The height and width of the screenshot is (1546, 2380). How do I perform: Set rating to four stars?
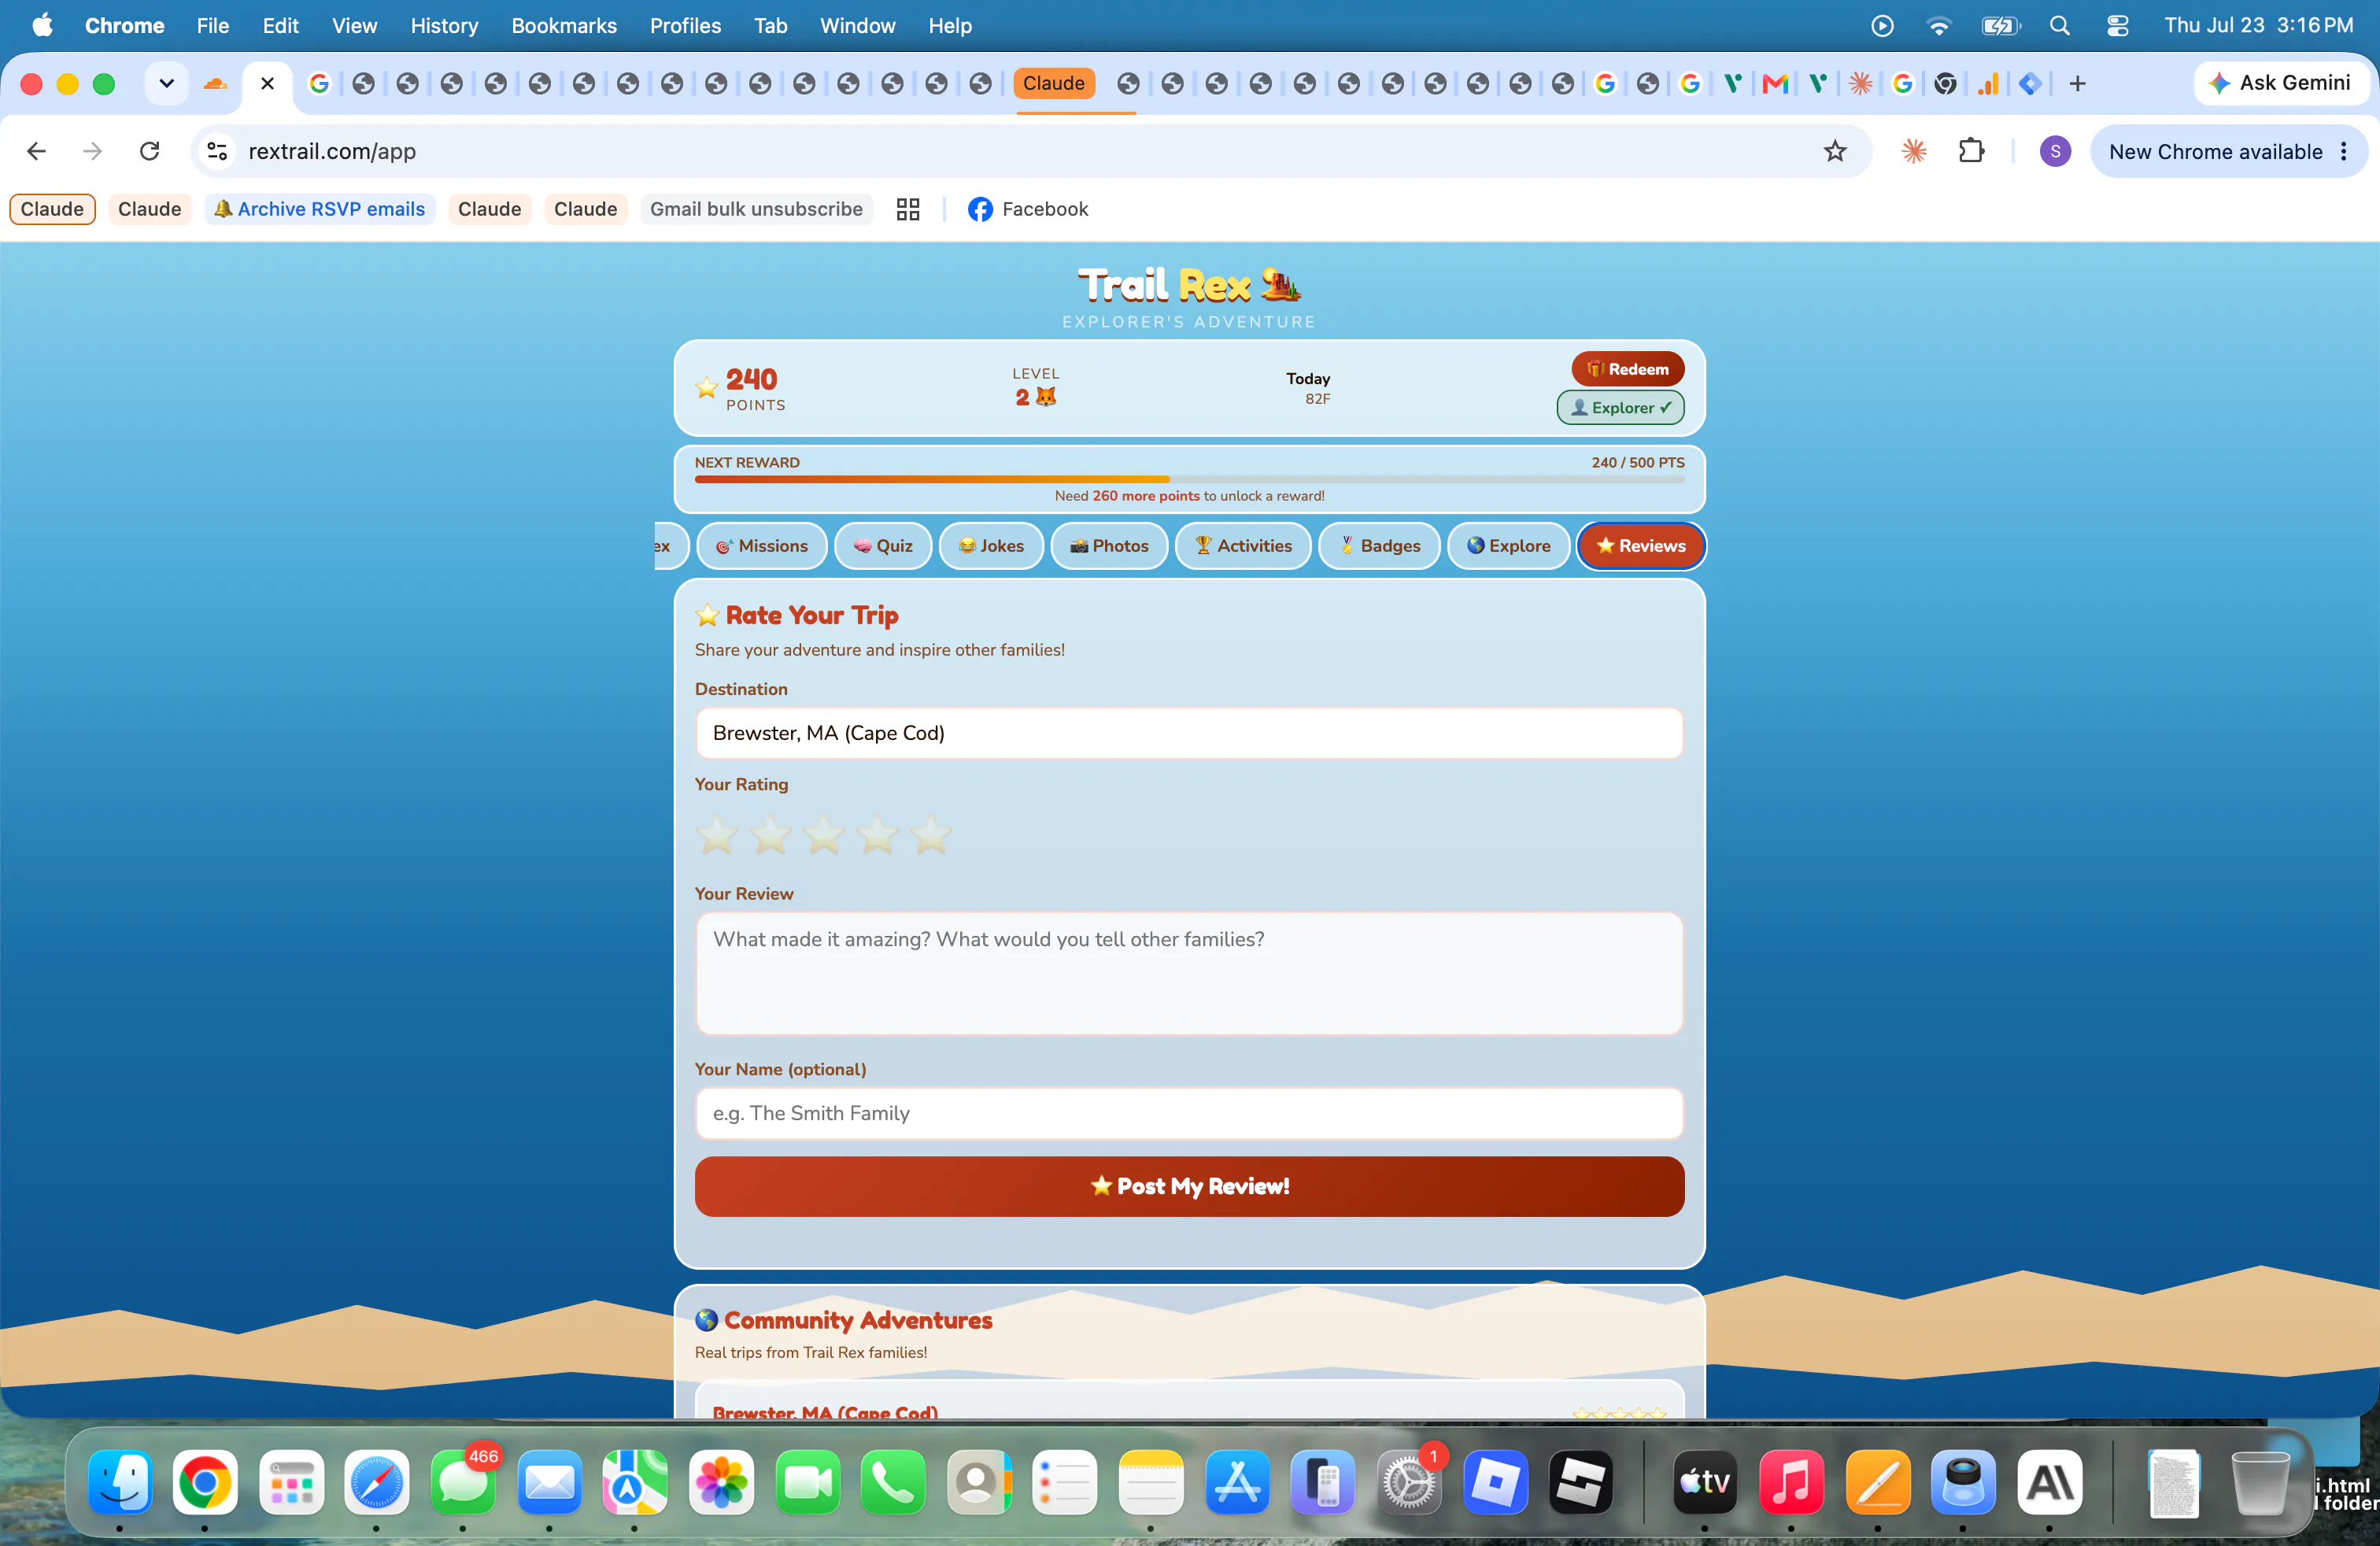tap(877, 835)
